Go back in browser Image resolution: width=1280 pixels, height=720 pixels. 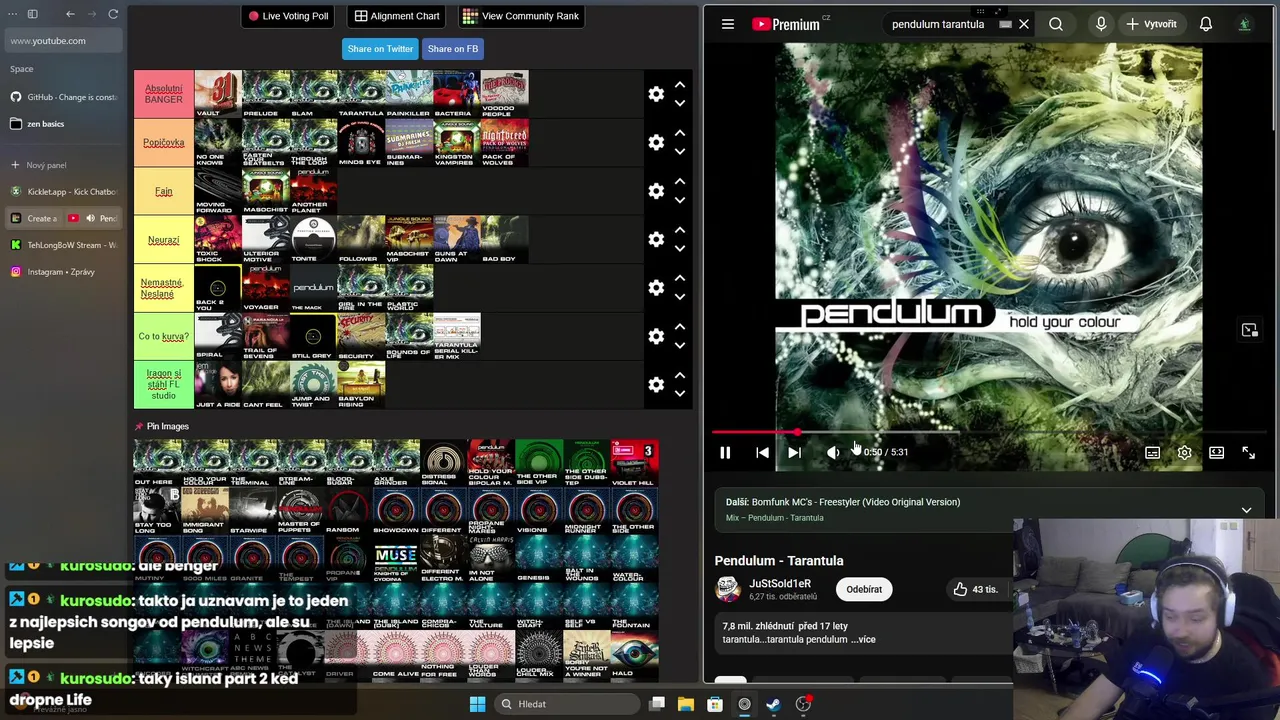[x=70, y=14]
